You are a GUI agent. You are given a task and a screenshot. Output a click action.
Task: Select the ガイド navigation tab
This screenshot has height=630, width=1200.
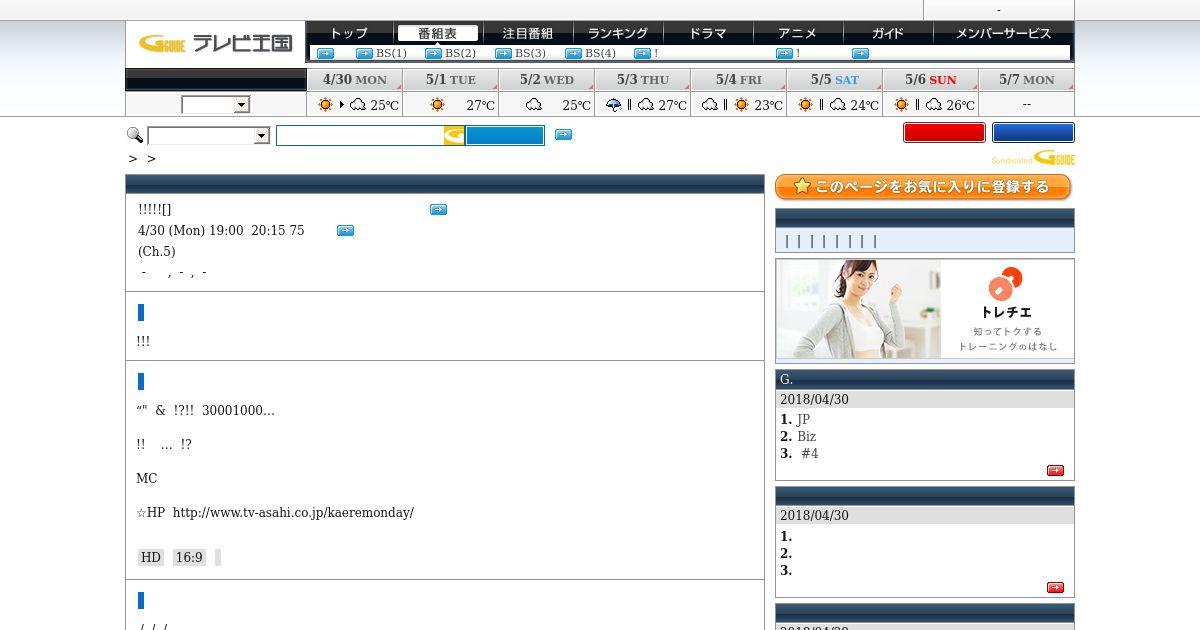tap(887, 33)
